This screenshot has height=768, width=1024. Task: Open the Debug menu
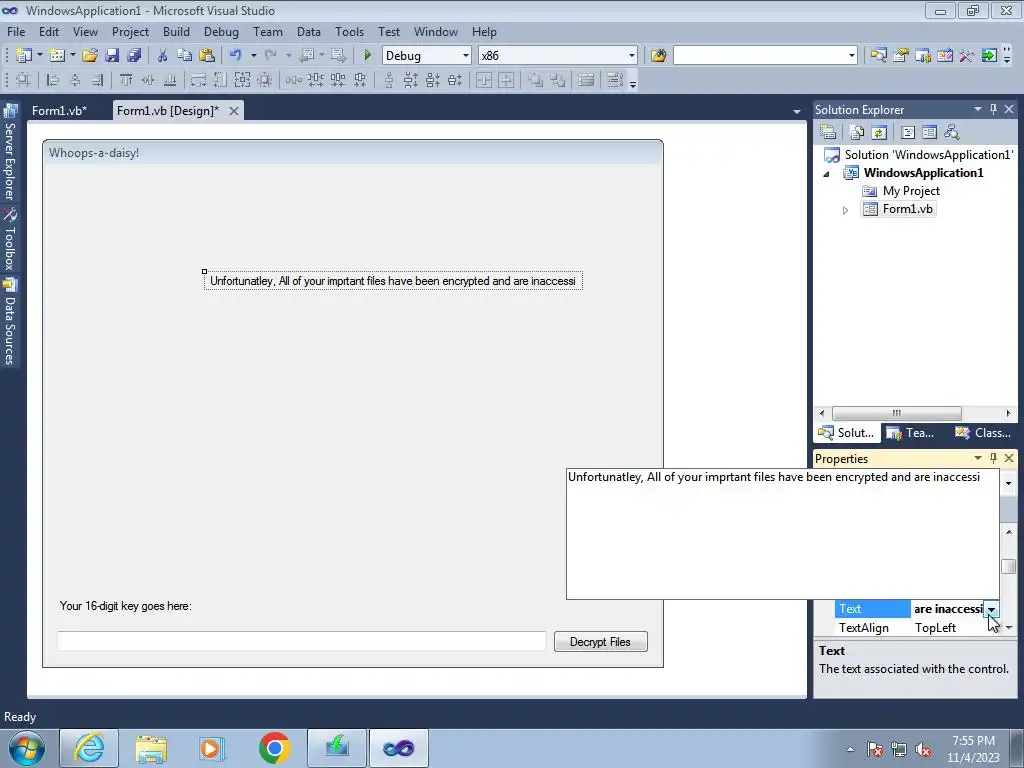(221, 31)
